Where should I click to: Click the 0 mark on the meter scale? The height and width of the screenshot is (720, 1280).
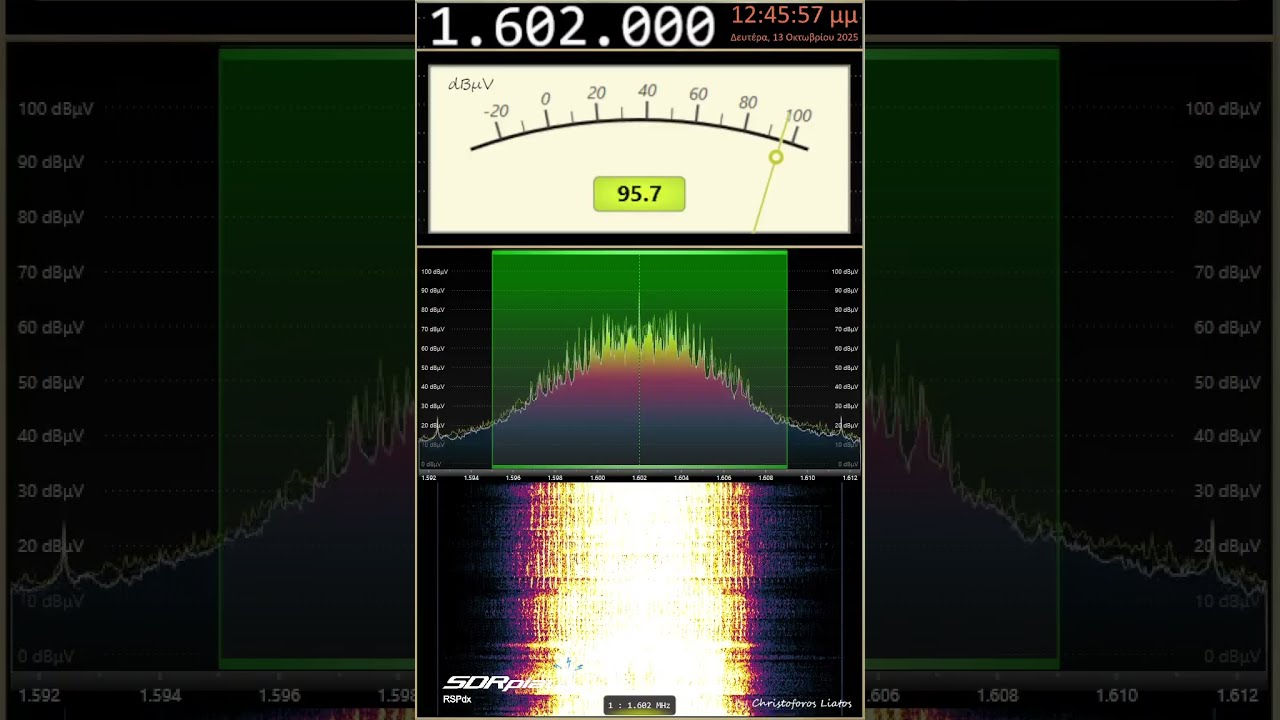pos(545,99)
